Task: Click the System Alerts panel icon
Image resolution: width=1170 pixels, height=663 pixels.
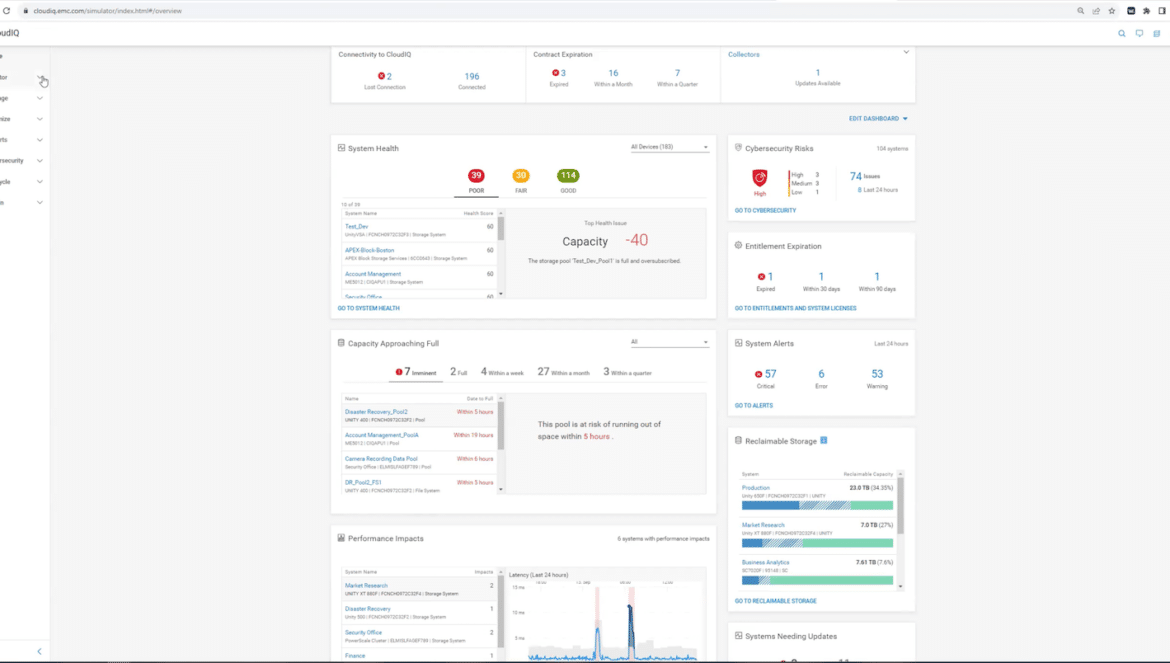Action: coord(738,343)
